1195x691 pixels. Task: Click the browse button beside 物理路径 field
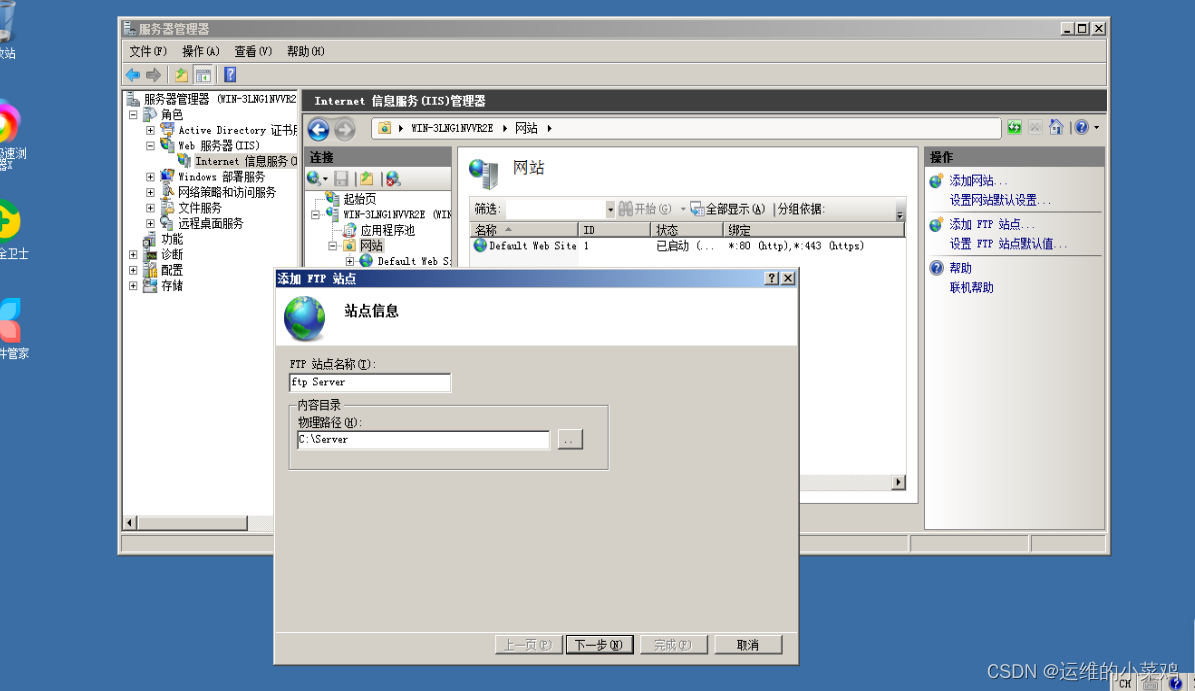tap(569, 439)
